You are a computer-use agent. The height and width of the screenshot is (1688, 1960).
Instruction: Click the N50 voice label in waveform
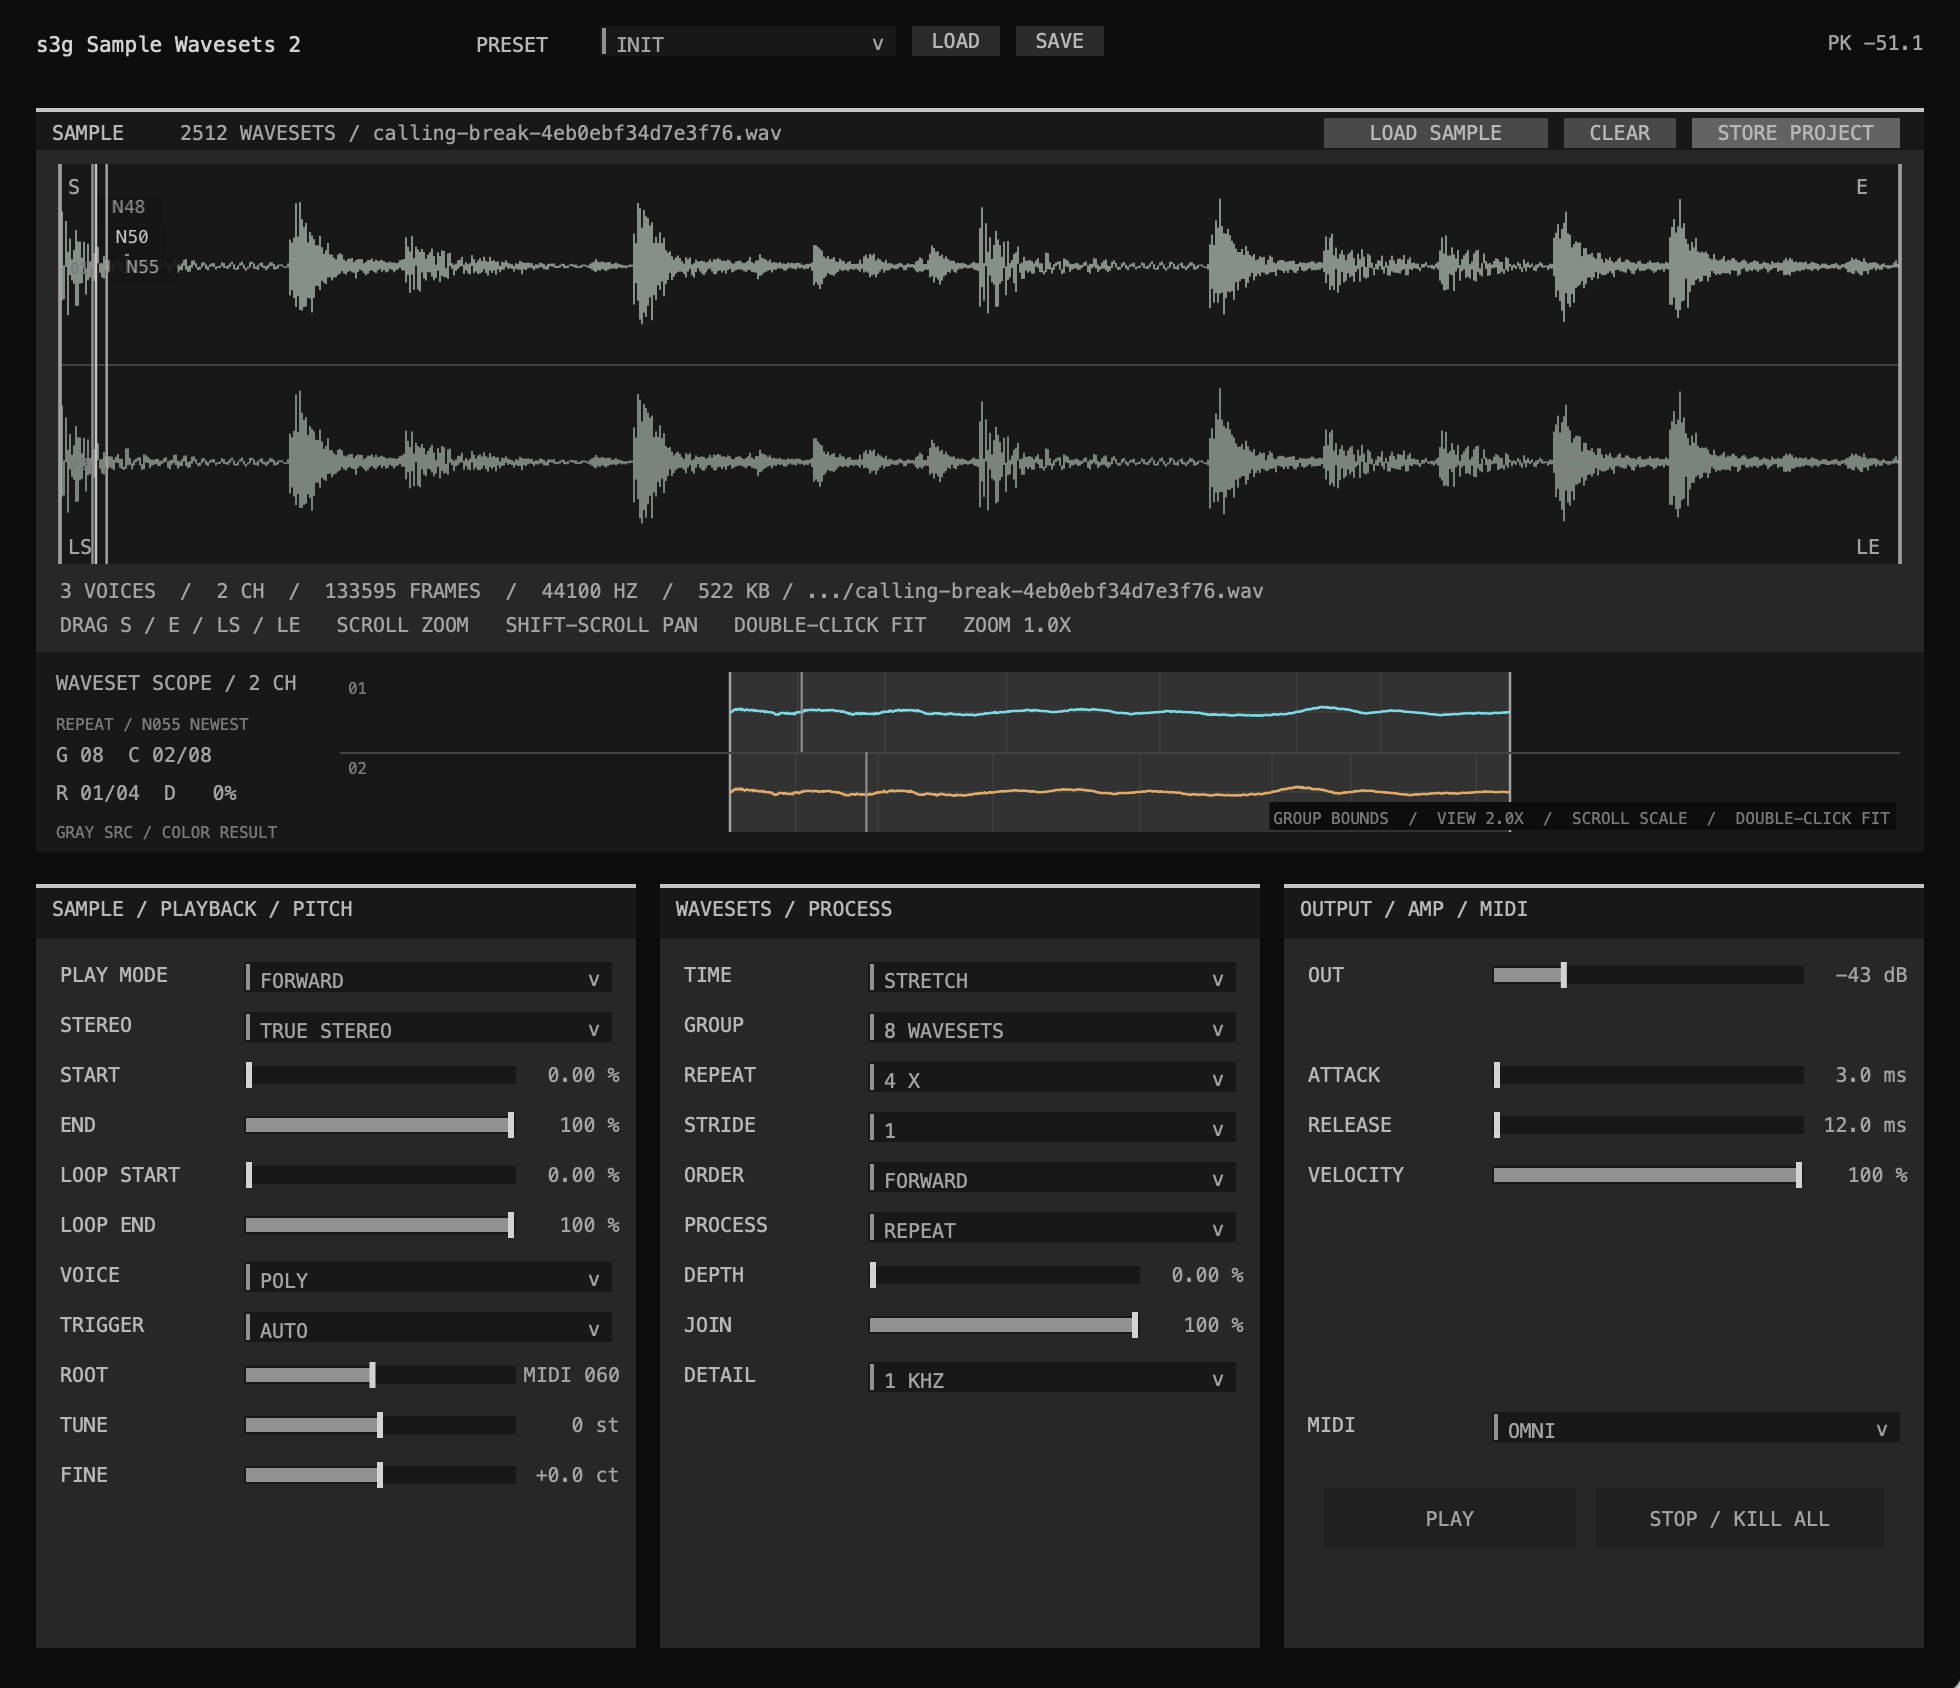pyautogui.click(x=131, y=237)
